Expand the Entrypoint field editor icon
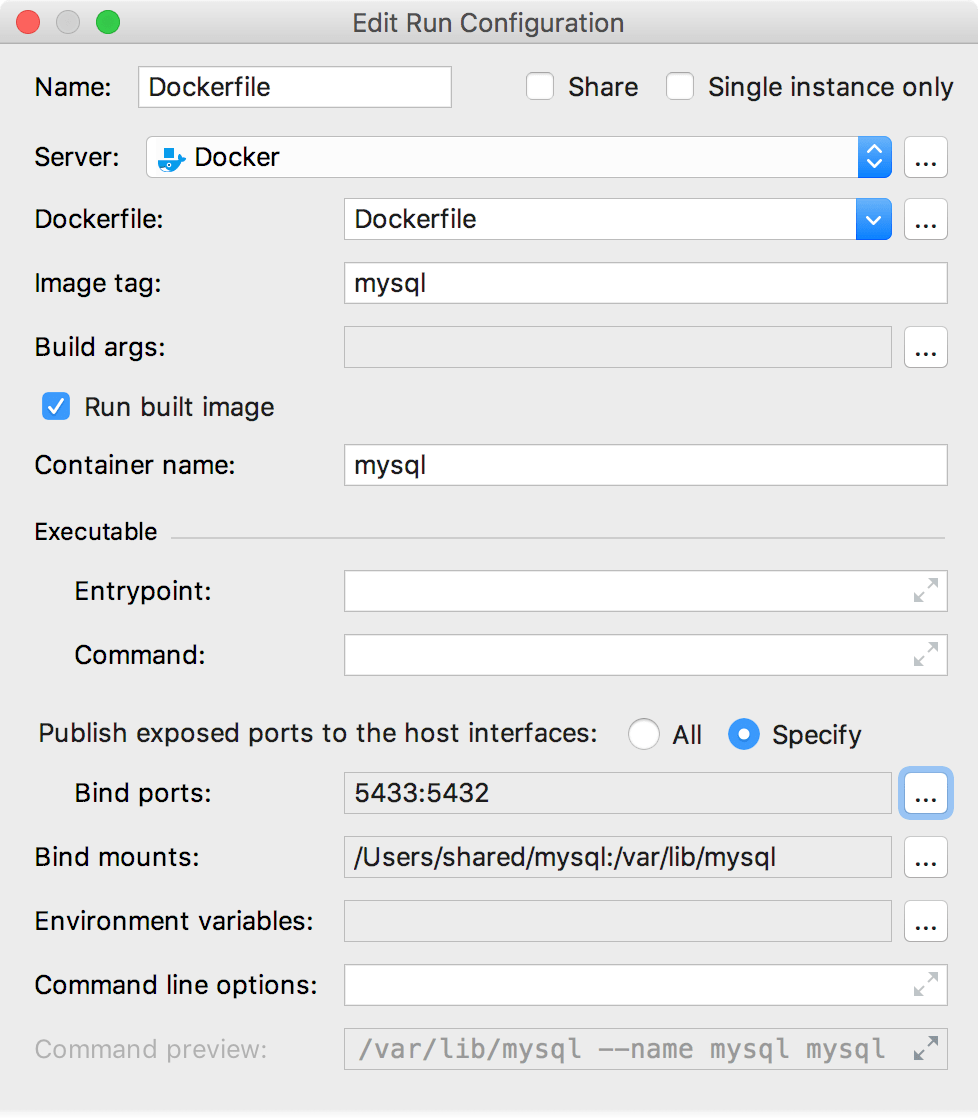This screenshot has height=1119, width=978. 926,590
